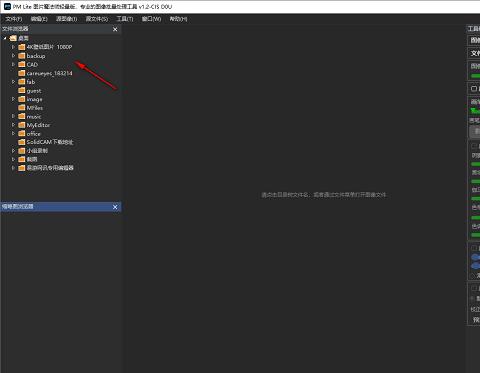Image resolution: width=480 pixels, height=373 pixels.
Task: Tick the checkbox below the first green slider
Action: 474,89
